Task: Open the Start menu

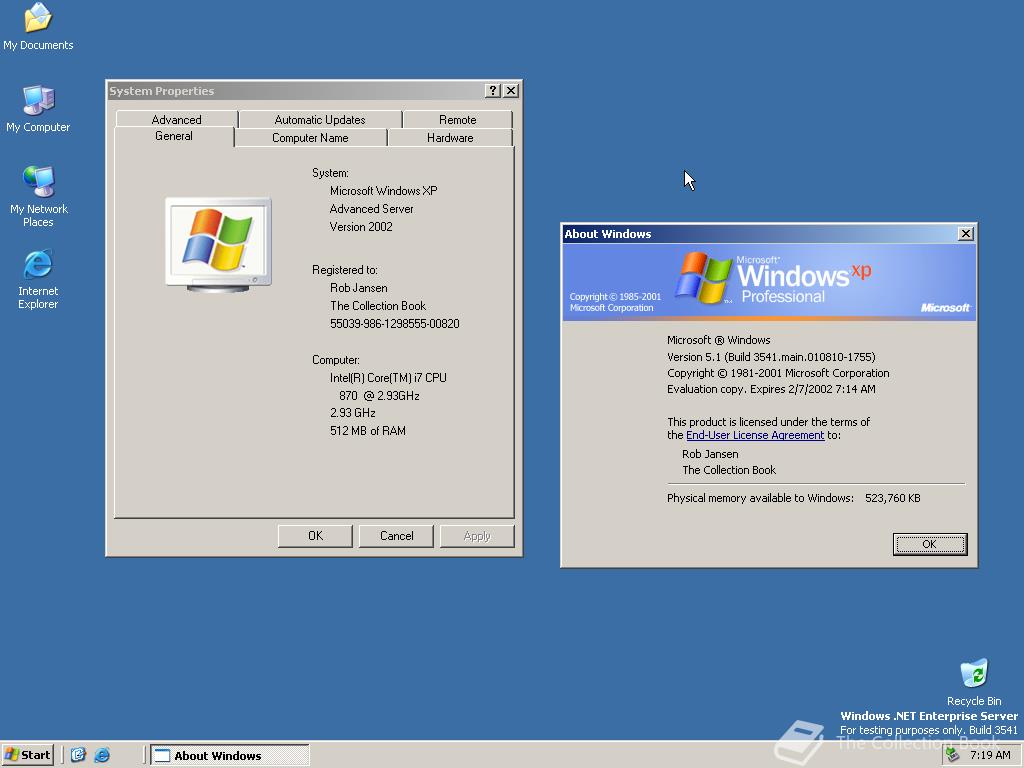Action: click(27, 755)
